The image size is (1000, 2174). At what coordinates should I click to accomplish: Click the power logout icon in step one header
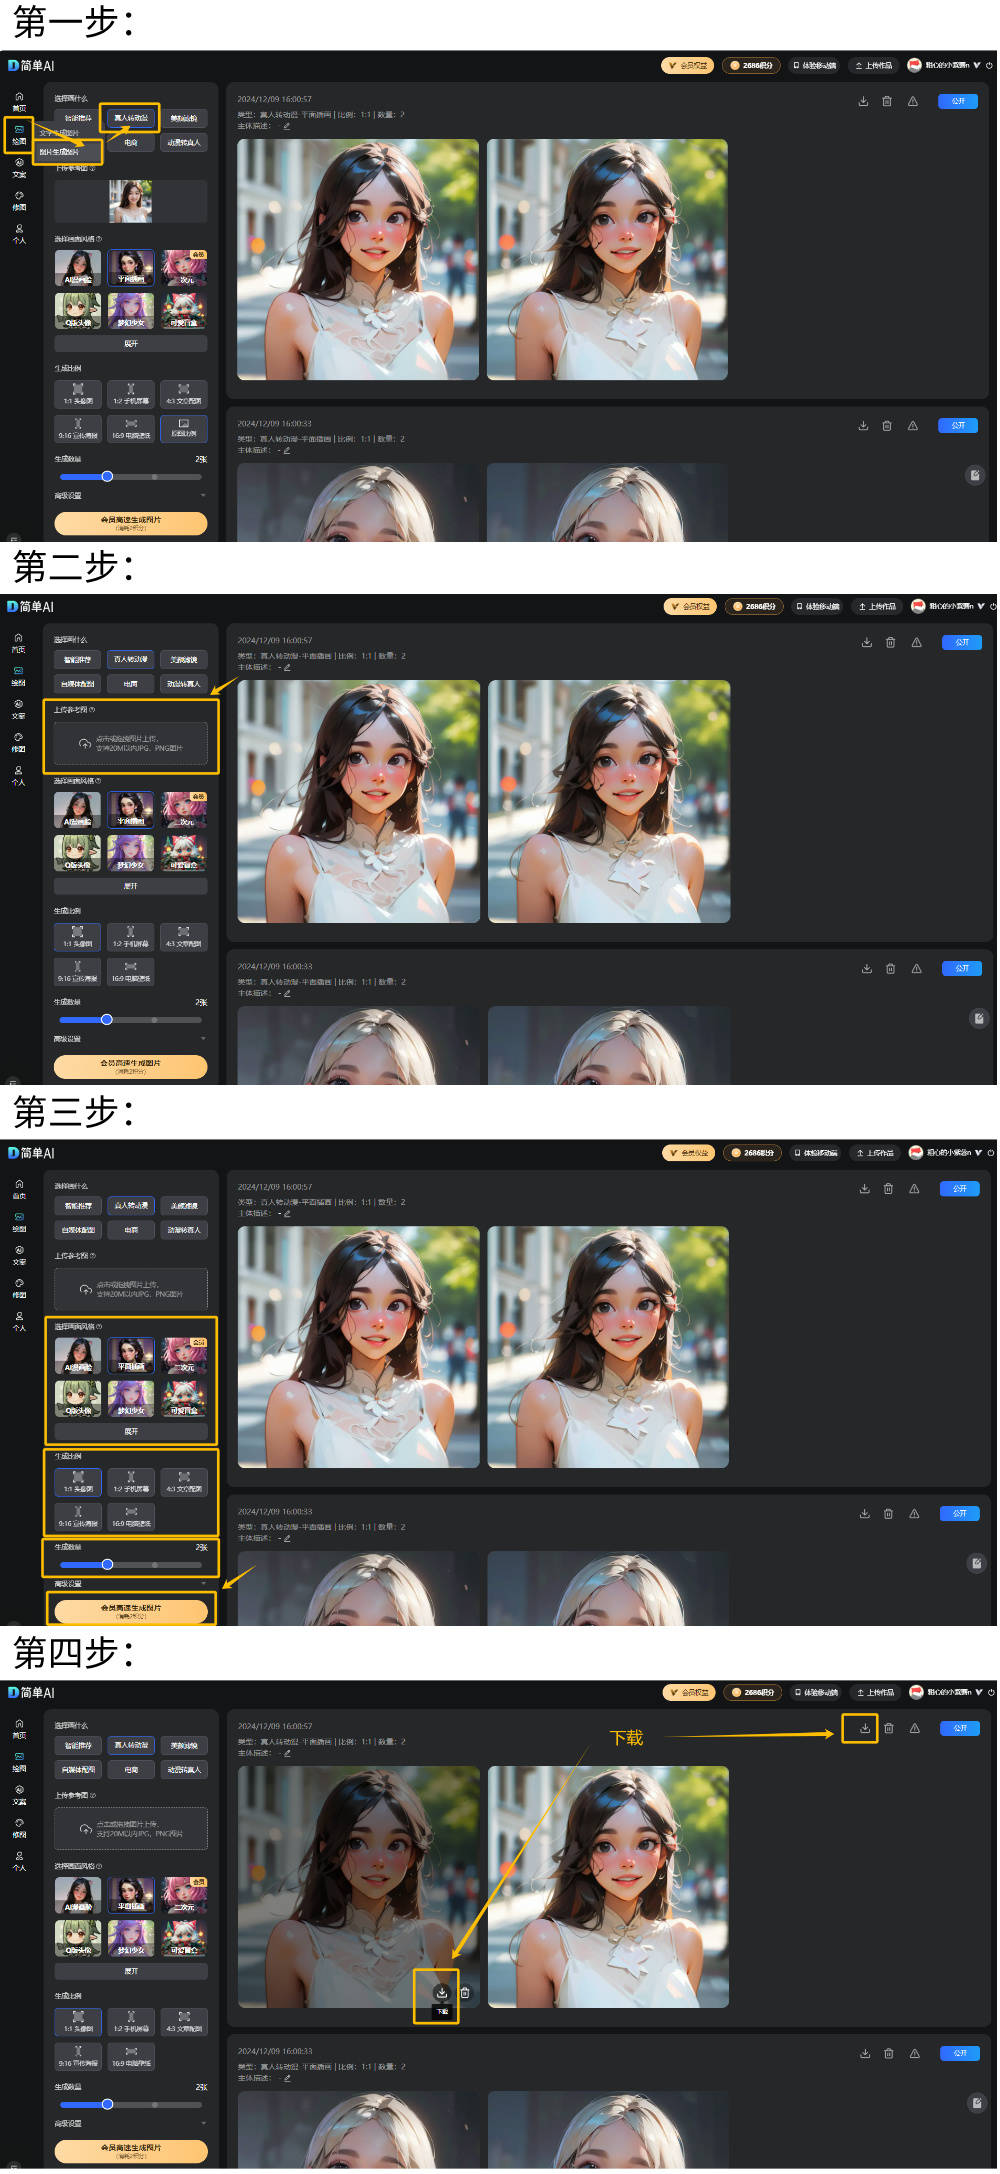(x=990, y=66)
